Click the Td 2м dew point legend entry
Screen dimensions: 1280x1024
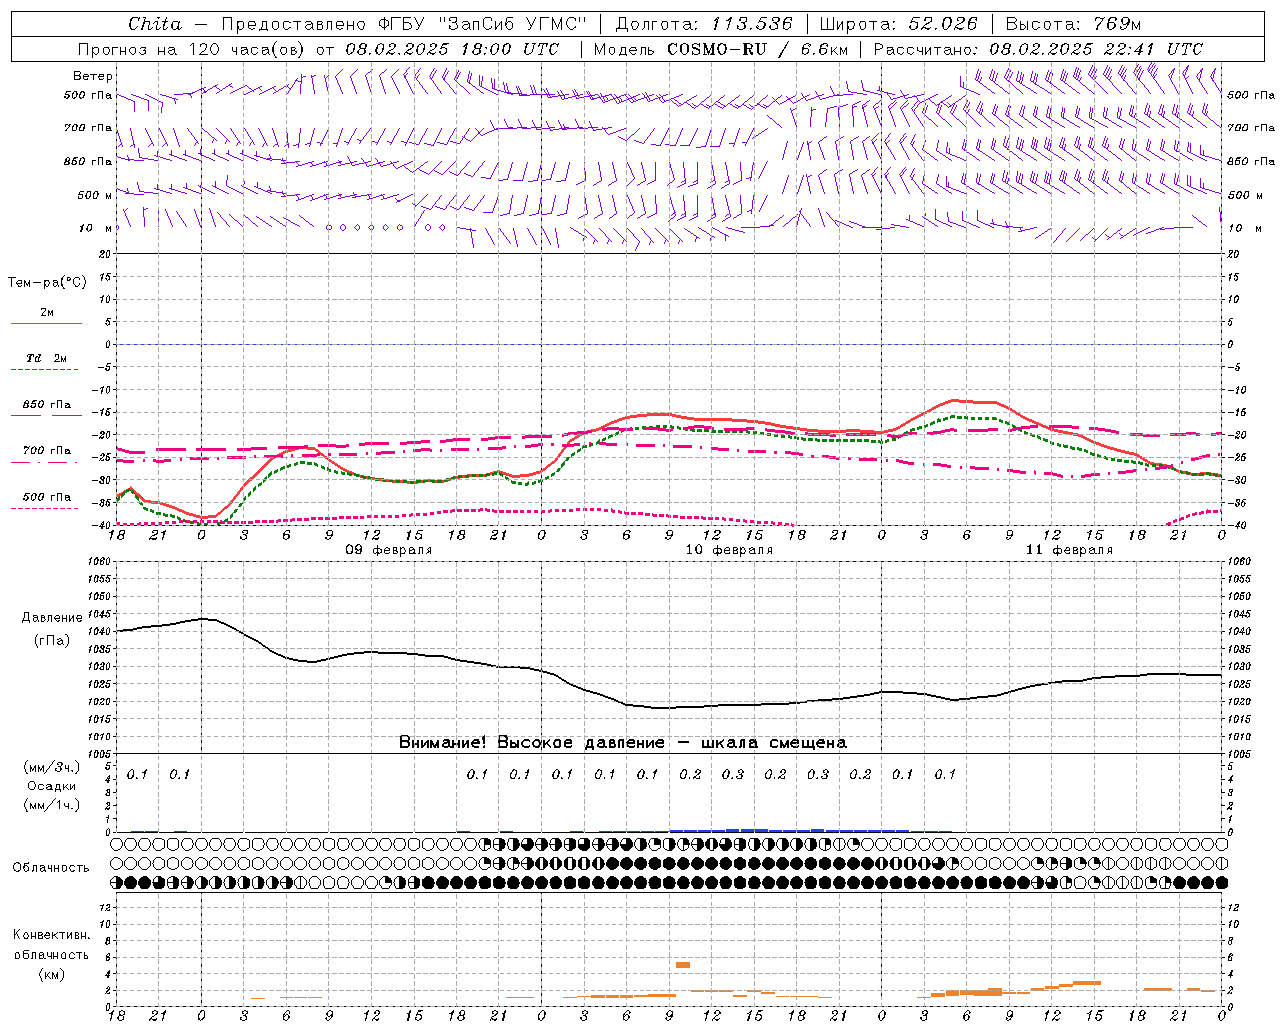(x=47, y=358)
